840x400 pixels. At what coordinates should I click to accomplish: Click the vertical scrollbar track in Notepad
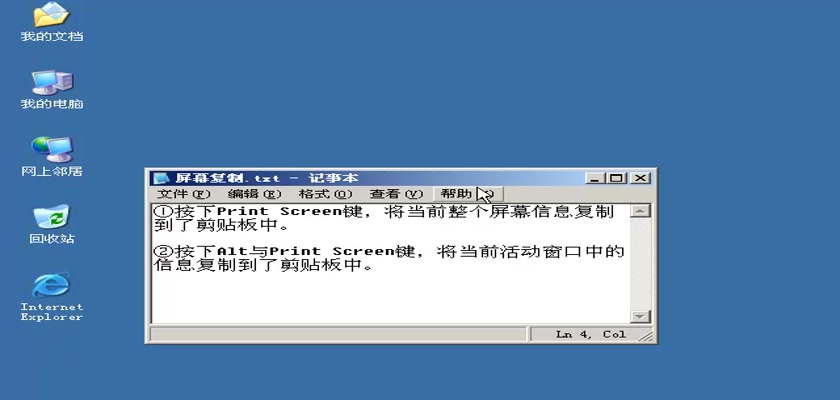pos(640,263)
